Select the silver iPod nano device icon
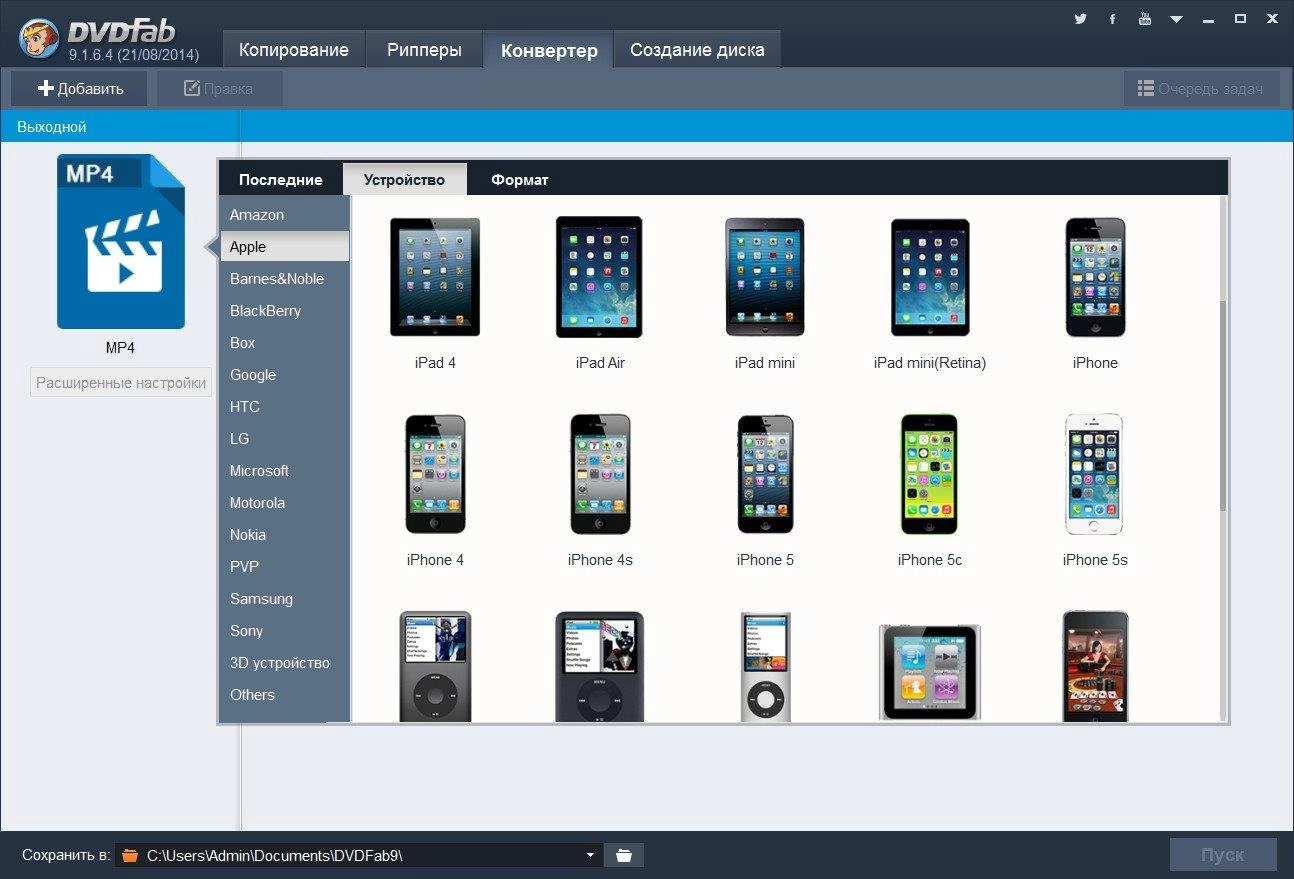 click(765, 666)
